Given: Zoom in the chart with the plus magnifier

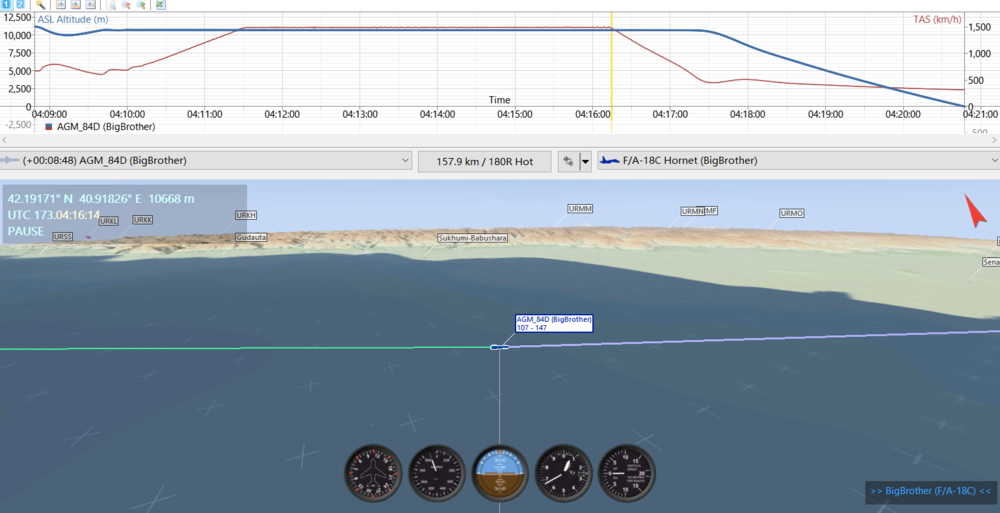Looking at the screenshot, I should click(x=141, y=4).
